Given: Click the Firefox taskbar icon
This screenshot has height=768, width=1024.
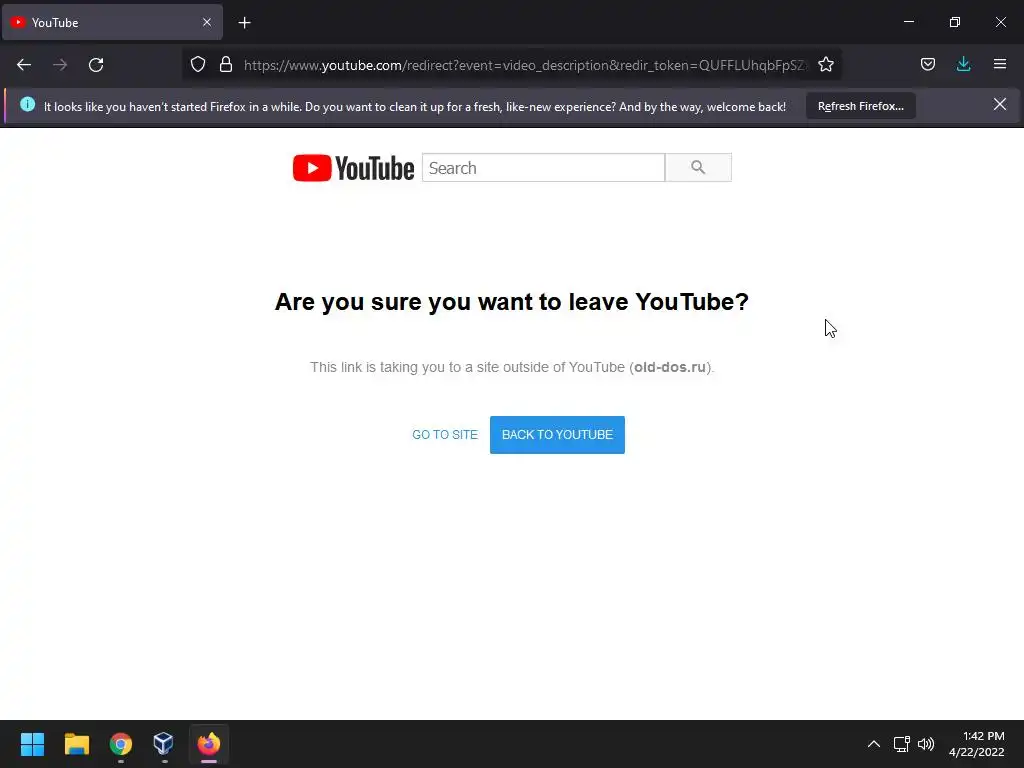Looking at the screenshot, I should [209, 744].
